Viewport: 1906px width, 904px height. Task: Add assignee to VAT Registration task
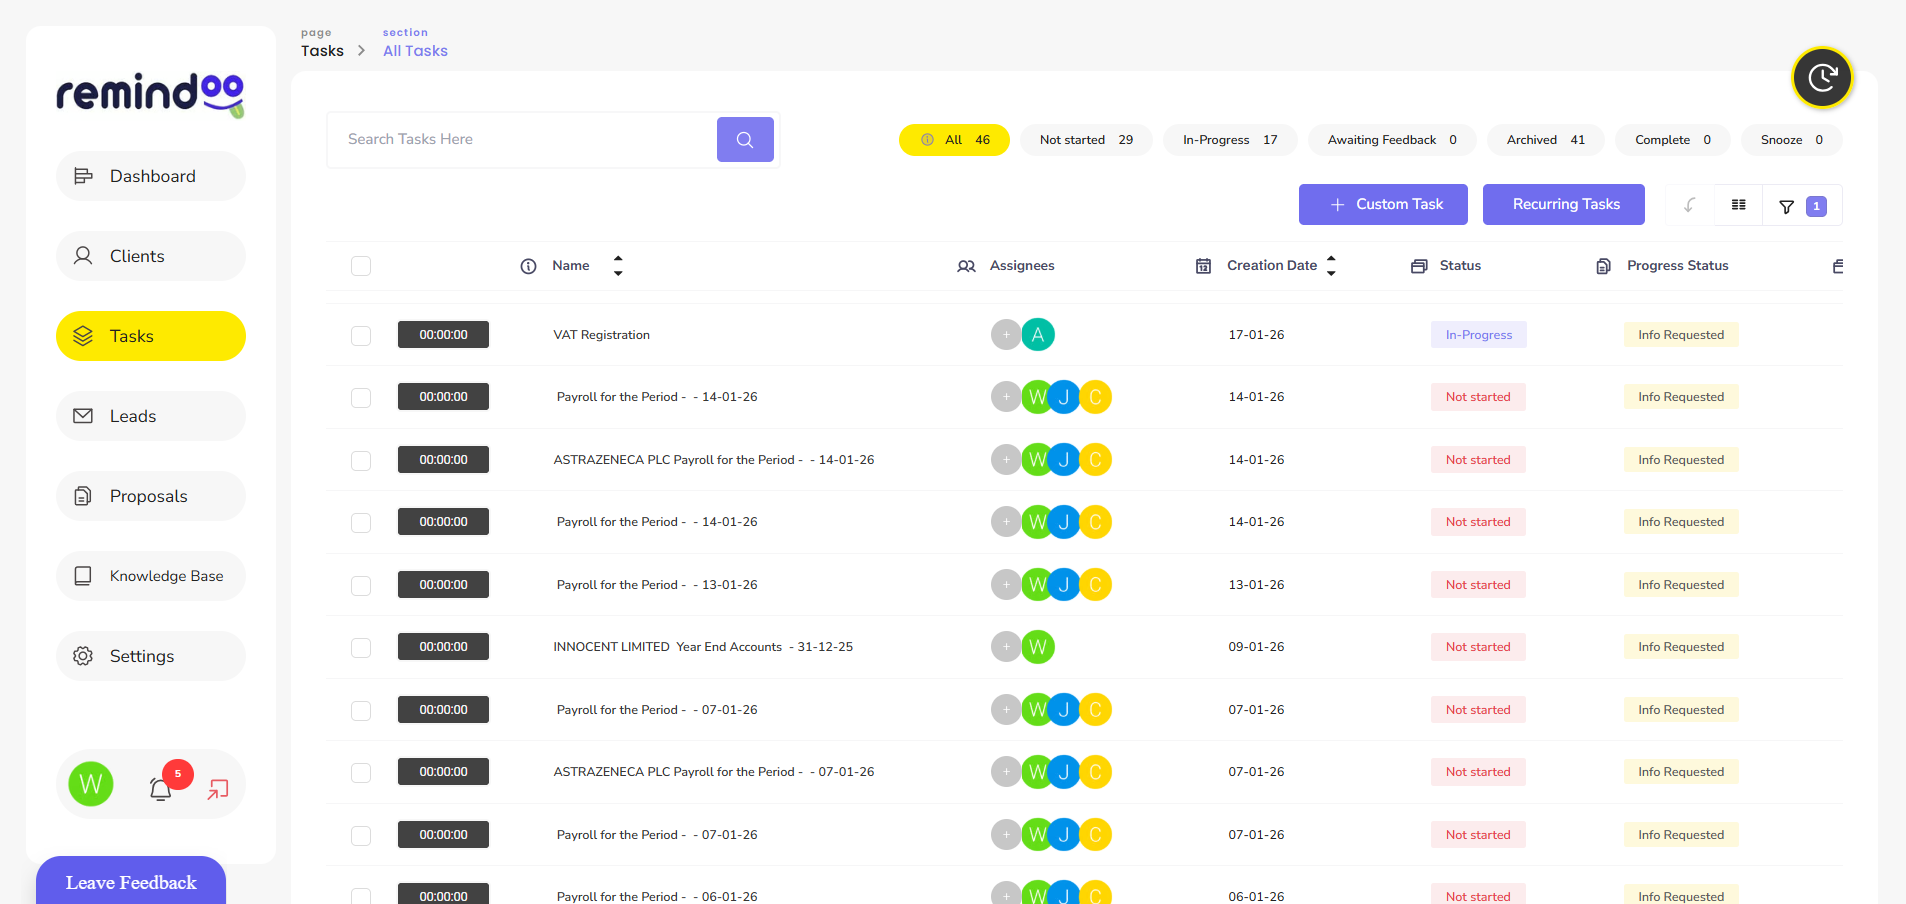1006,335
